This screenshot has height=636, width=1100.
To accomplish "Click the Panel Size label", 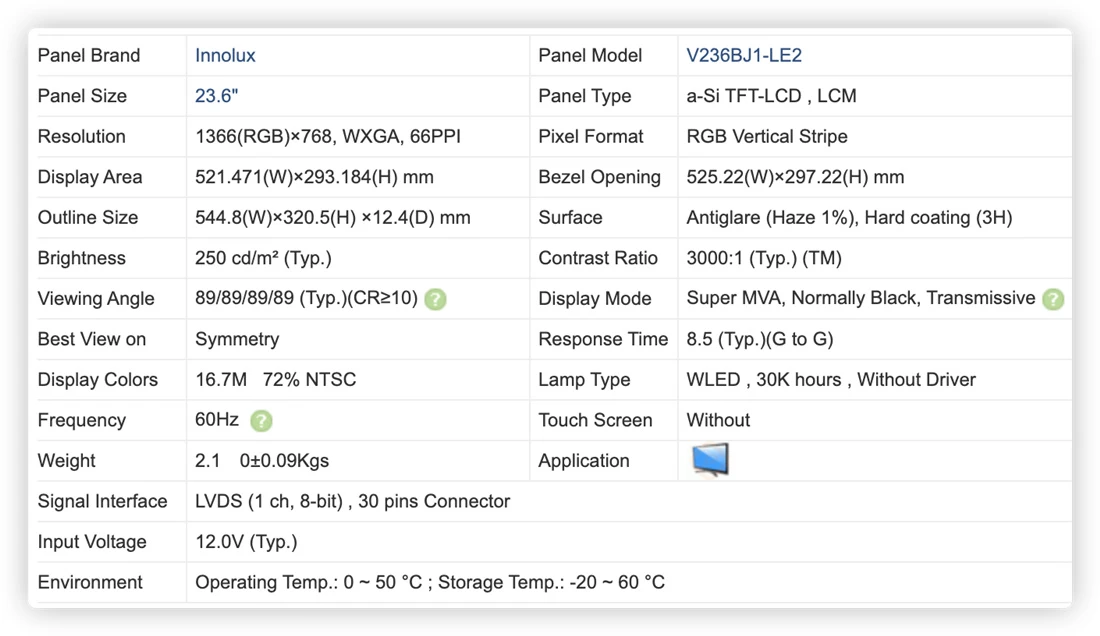I will [x=82, y=96].
